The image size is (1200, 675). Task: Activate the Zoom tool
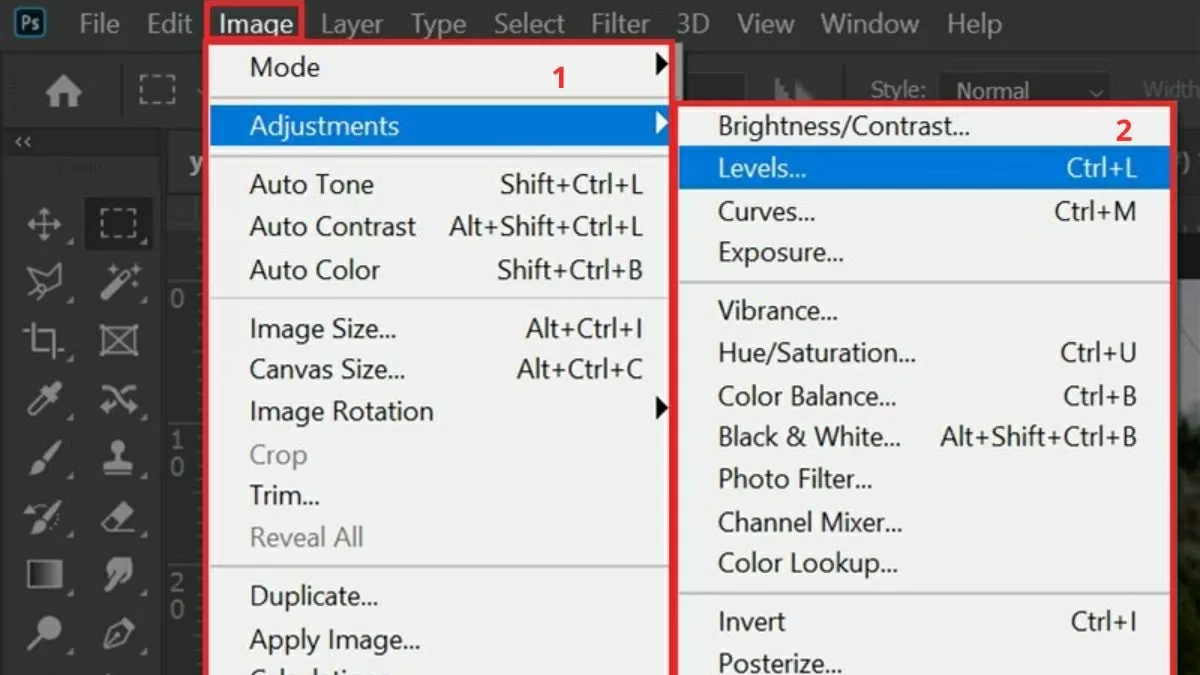[x=44, y=634]
